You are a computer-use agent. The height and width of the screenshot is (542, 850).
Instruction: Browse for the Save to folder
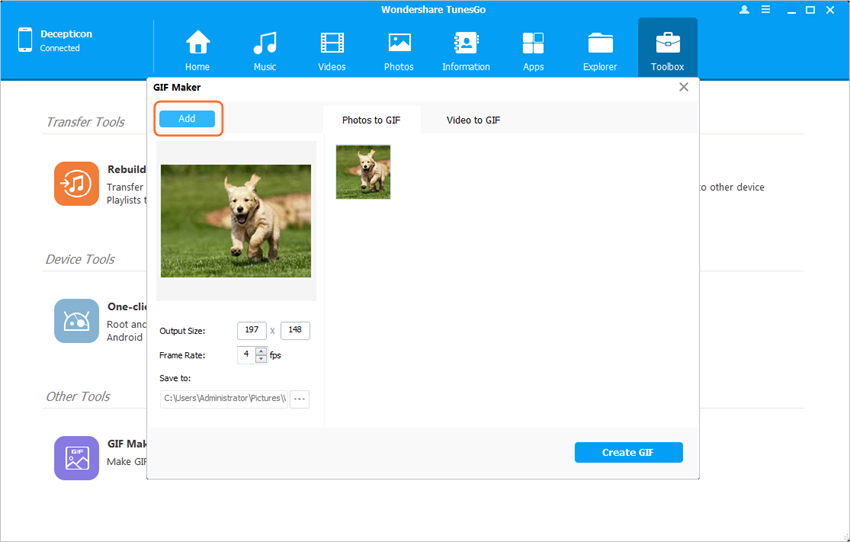point(300,399)
